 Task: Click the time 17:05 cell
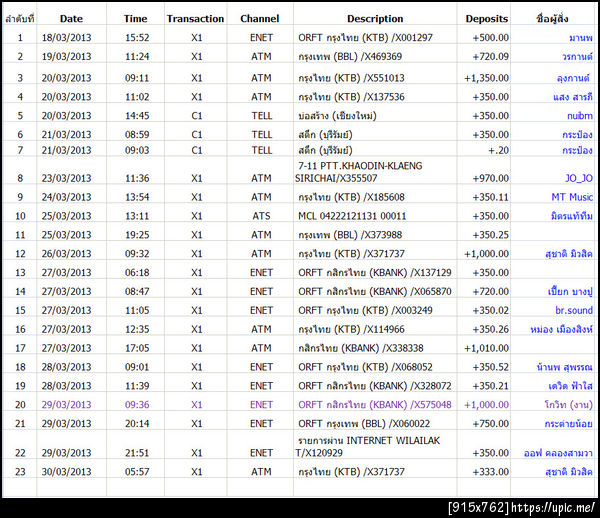[x=137, y=348]
